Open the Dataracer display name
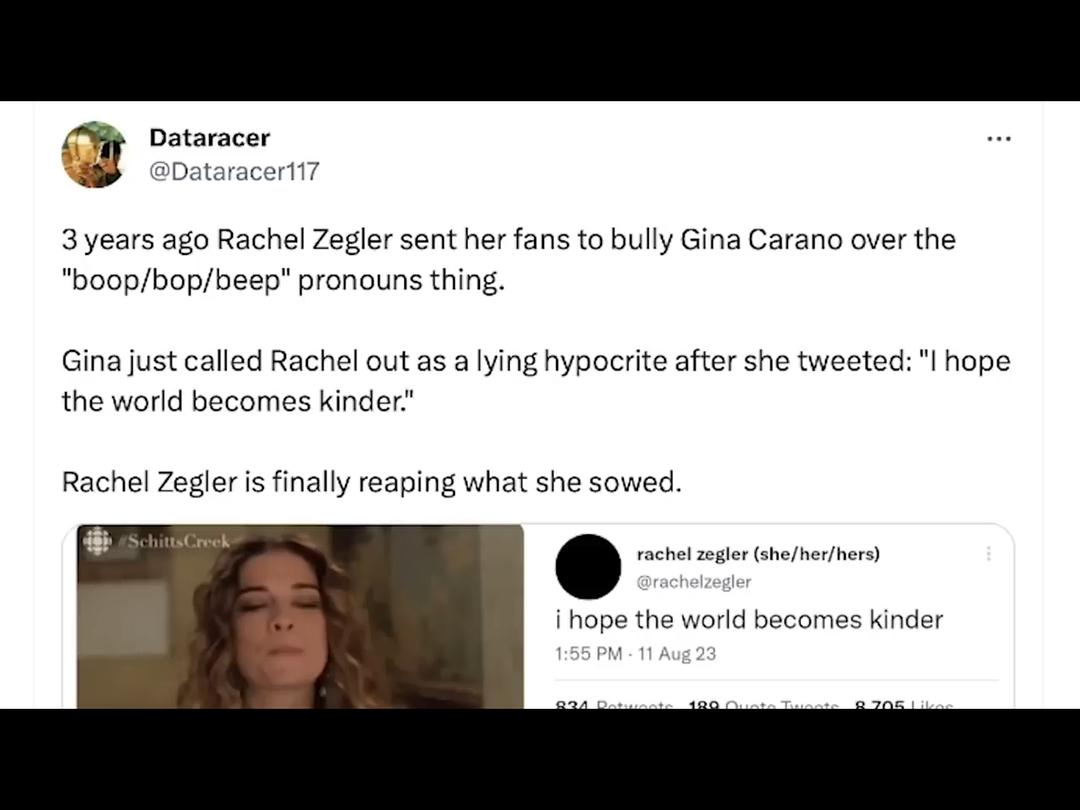The width and height of the screenshot is (1080, 810). (209, 138)
